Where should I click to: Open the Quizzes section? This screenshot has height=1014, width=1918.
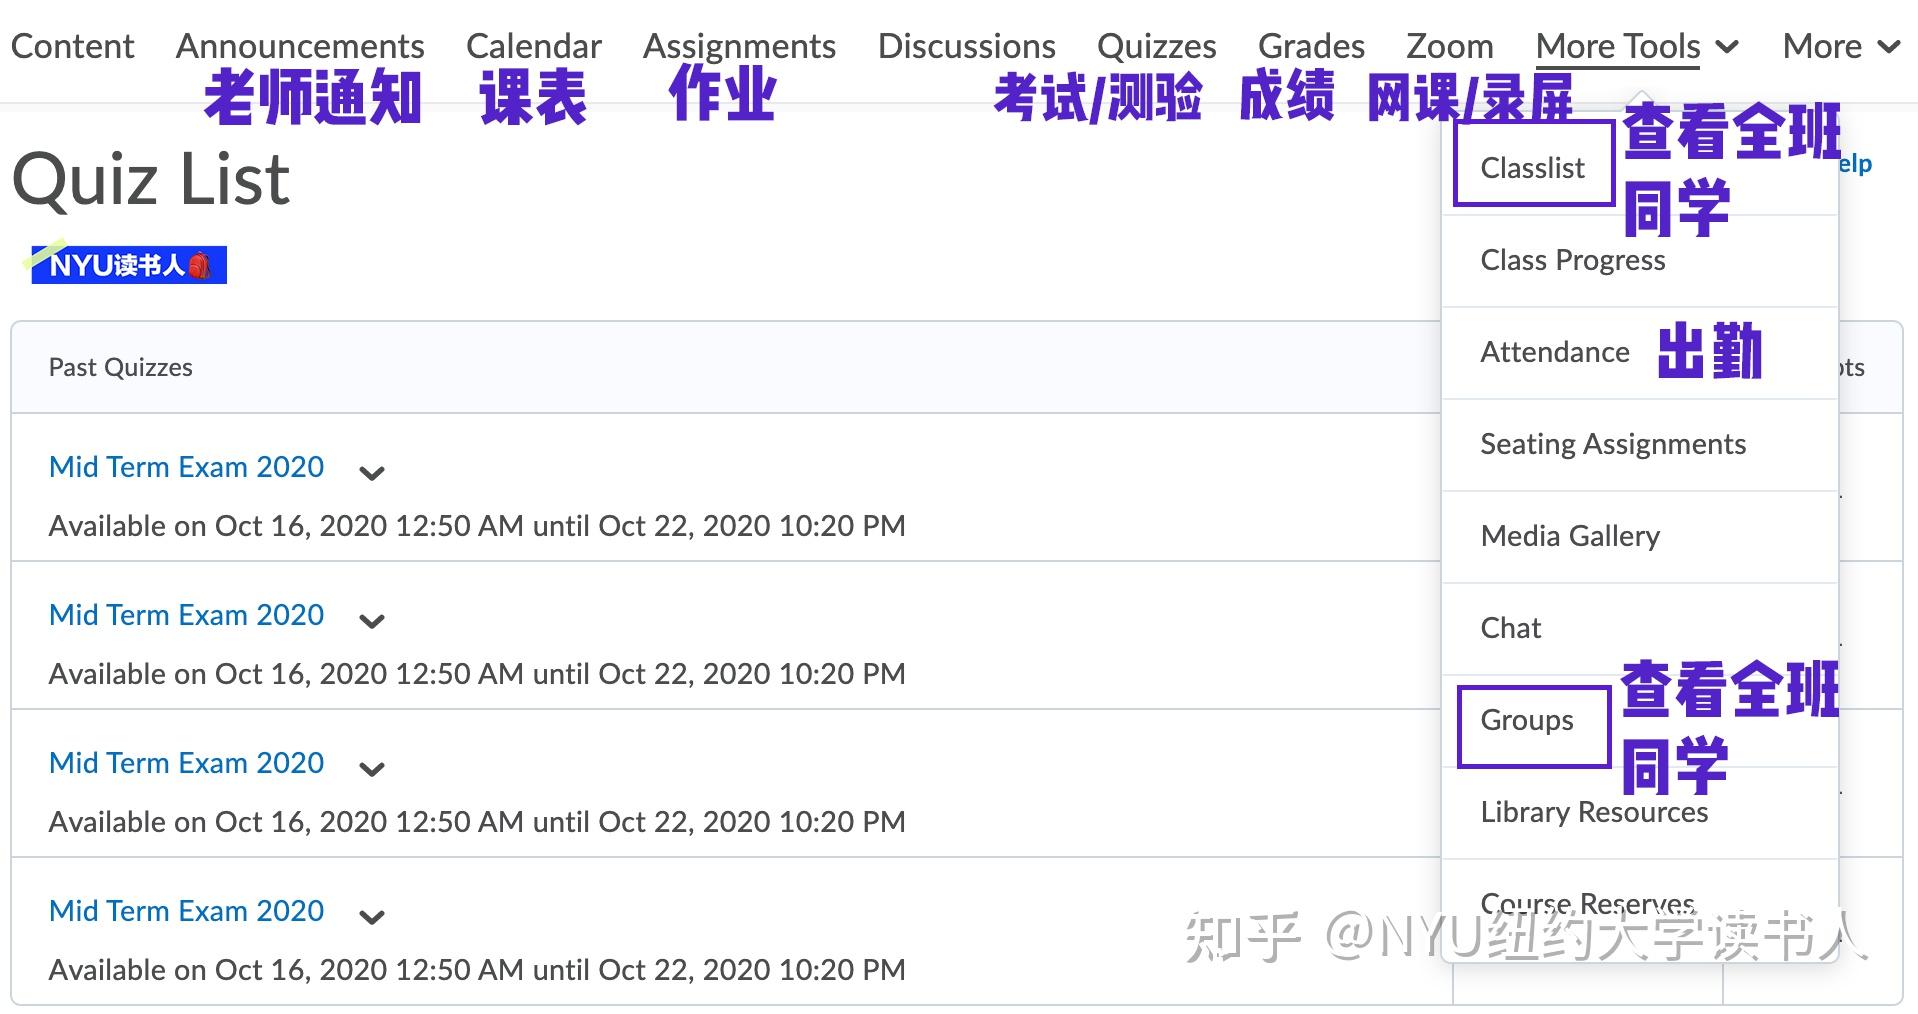pos(1156,46)
